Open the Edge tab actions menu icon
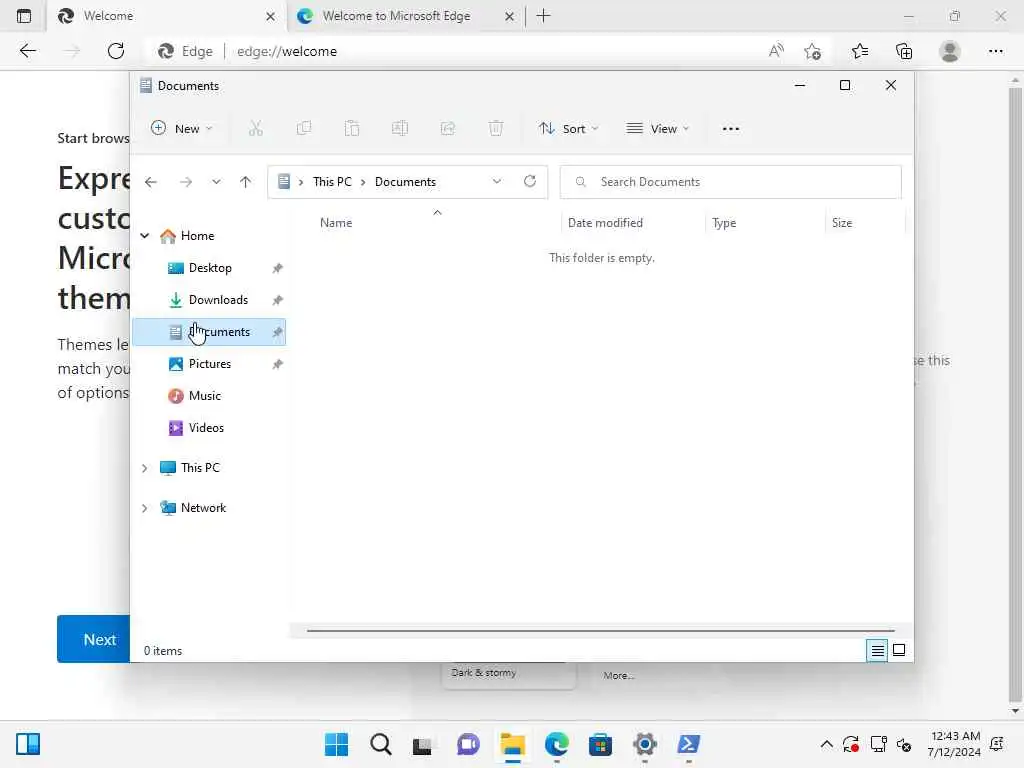Viewport: 1024px width, 768px height. click(x=24, y=16)
